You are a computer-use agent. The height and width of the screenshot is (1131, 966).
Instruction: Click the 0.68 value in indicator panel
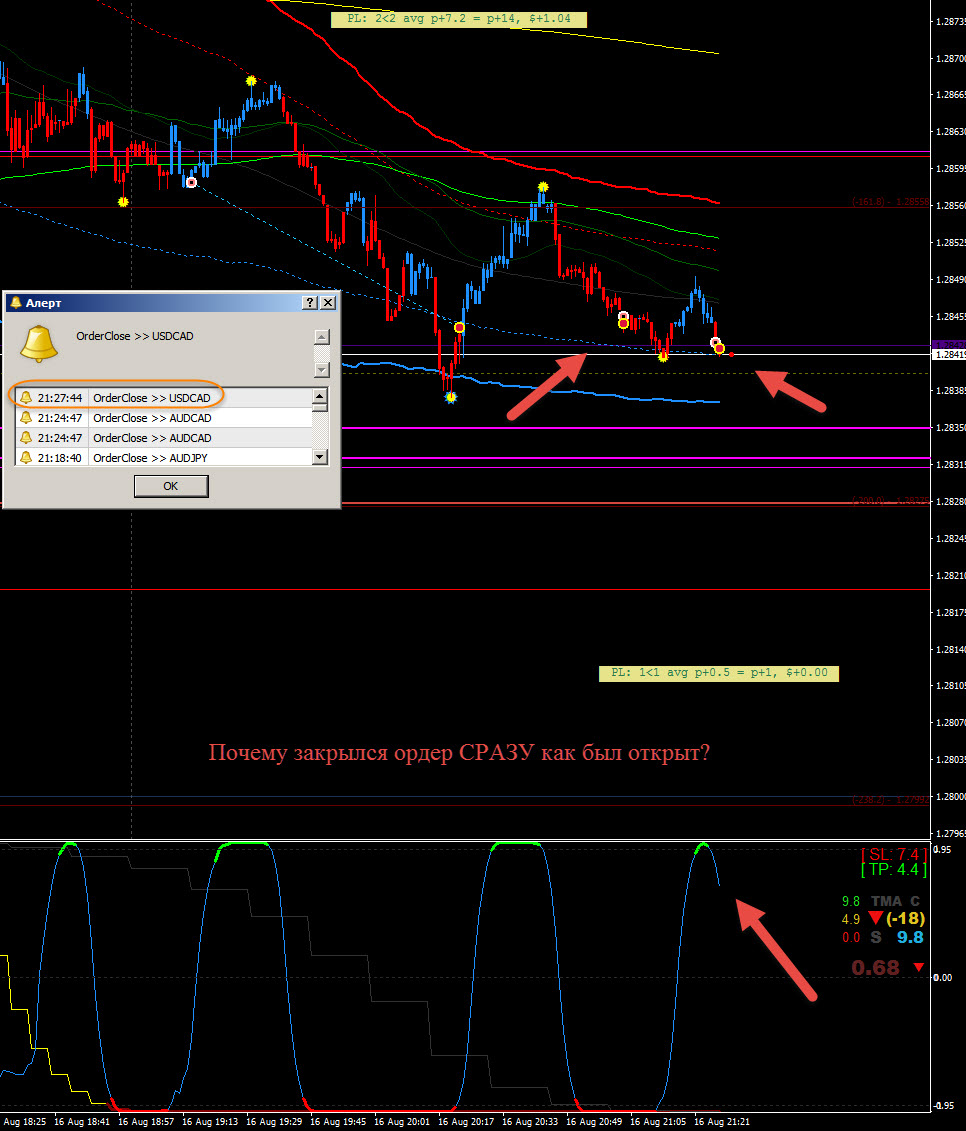click(x=875, y=967)
